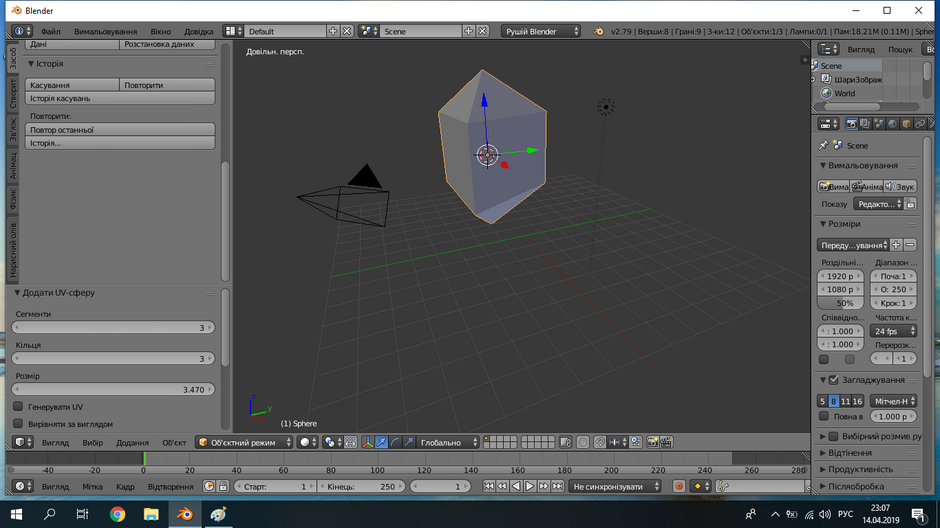
Task: Open the 3D view editor type selector
Action: coord(23,442)
